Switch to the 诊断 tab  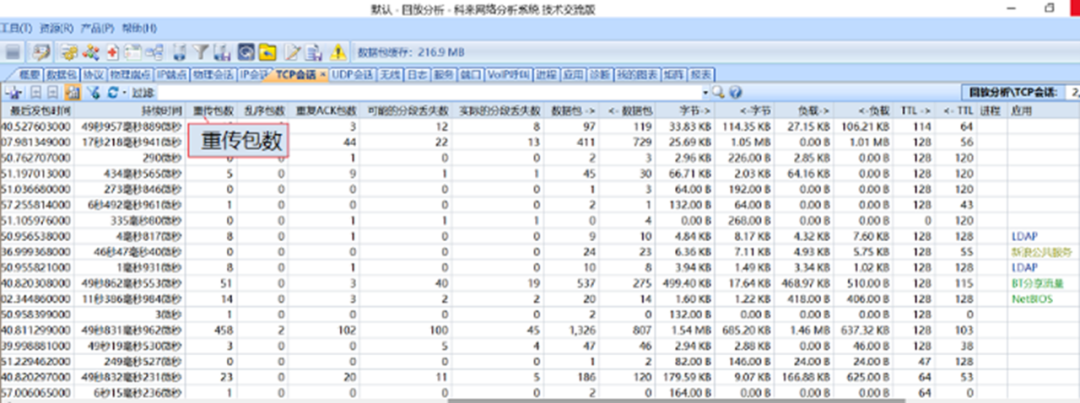click(x=599, y=74)
